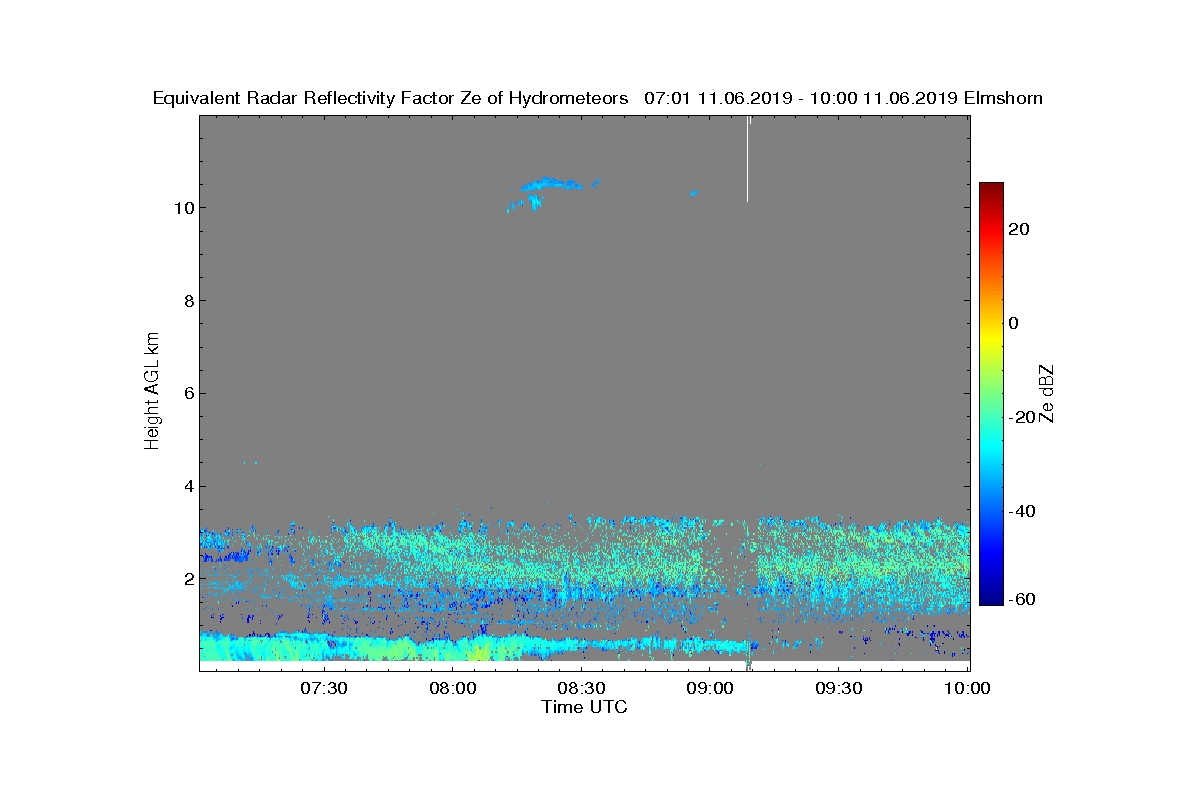Click colorbar label '0'

tap(1014, 323)
